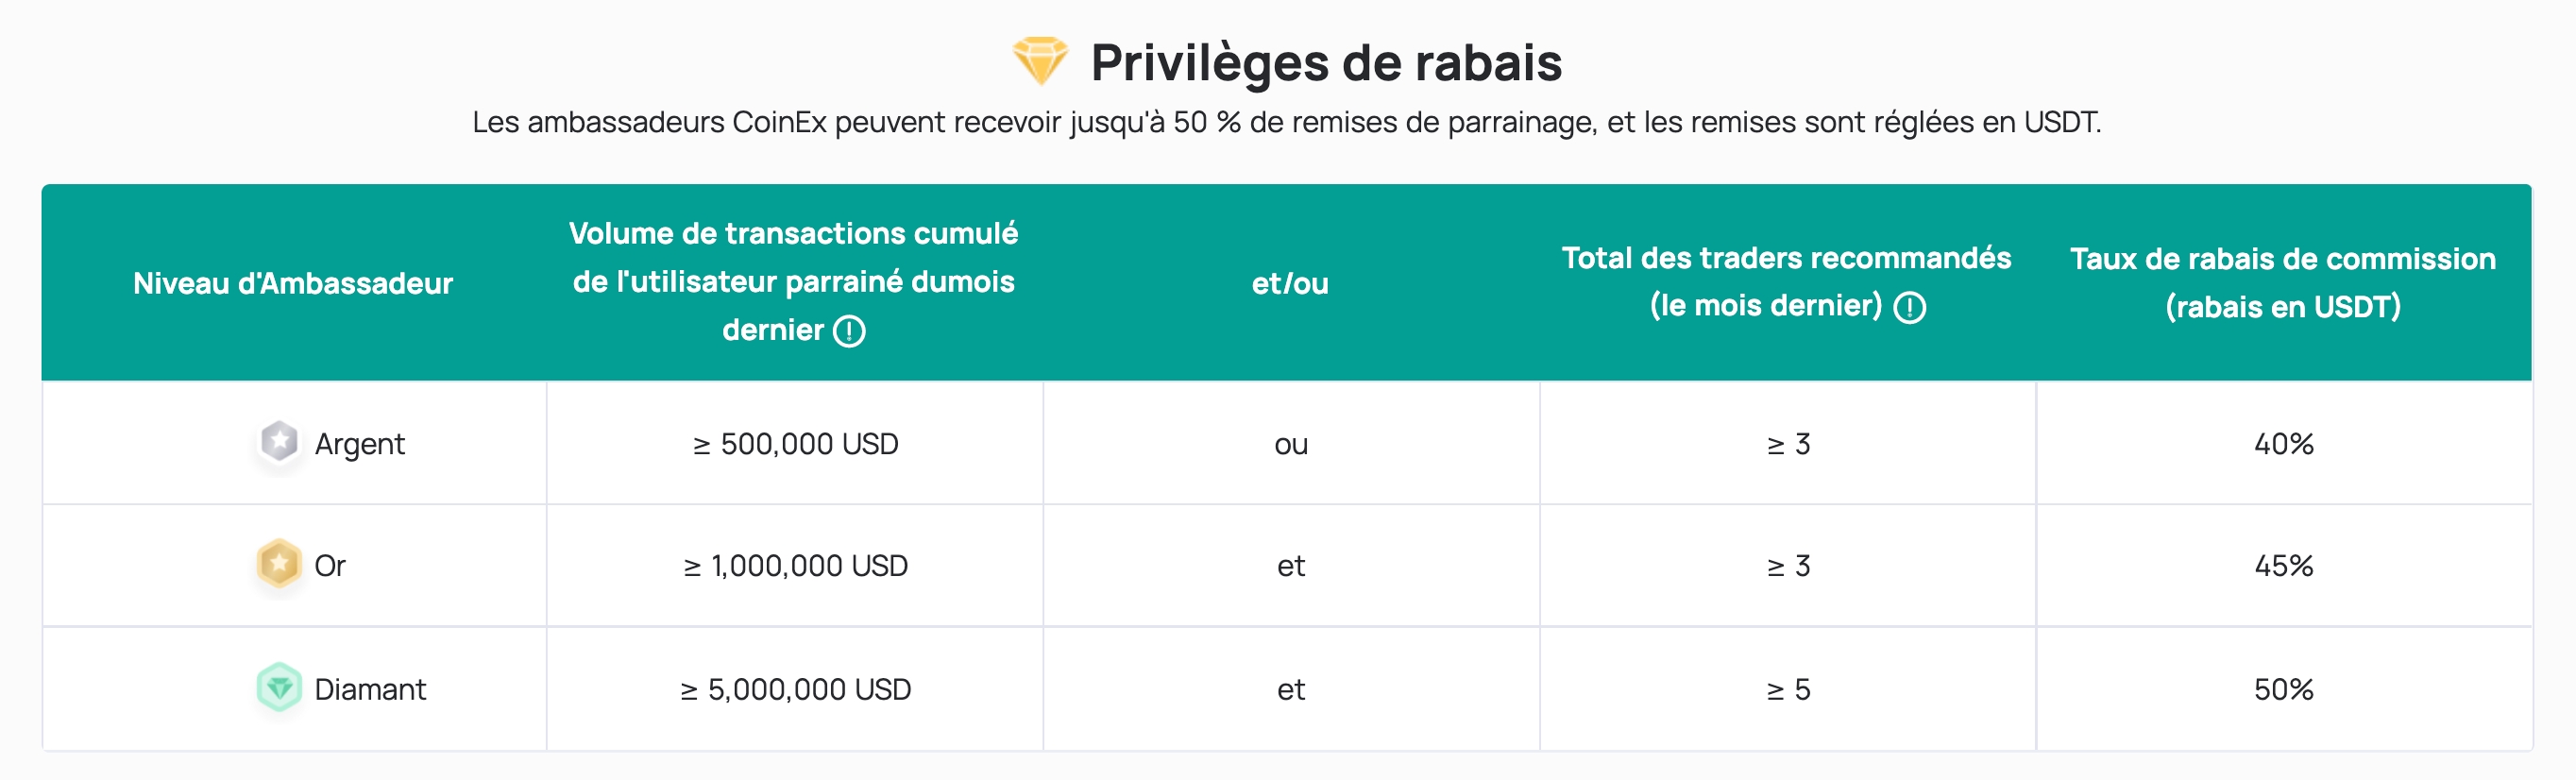Click the 'Volume de transactions cumulé' header text
Viewport: 2576px width, 780px height.
[794, 233]
